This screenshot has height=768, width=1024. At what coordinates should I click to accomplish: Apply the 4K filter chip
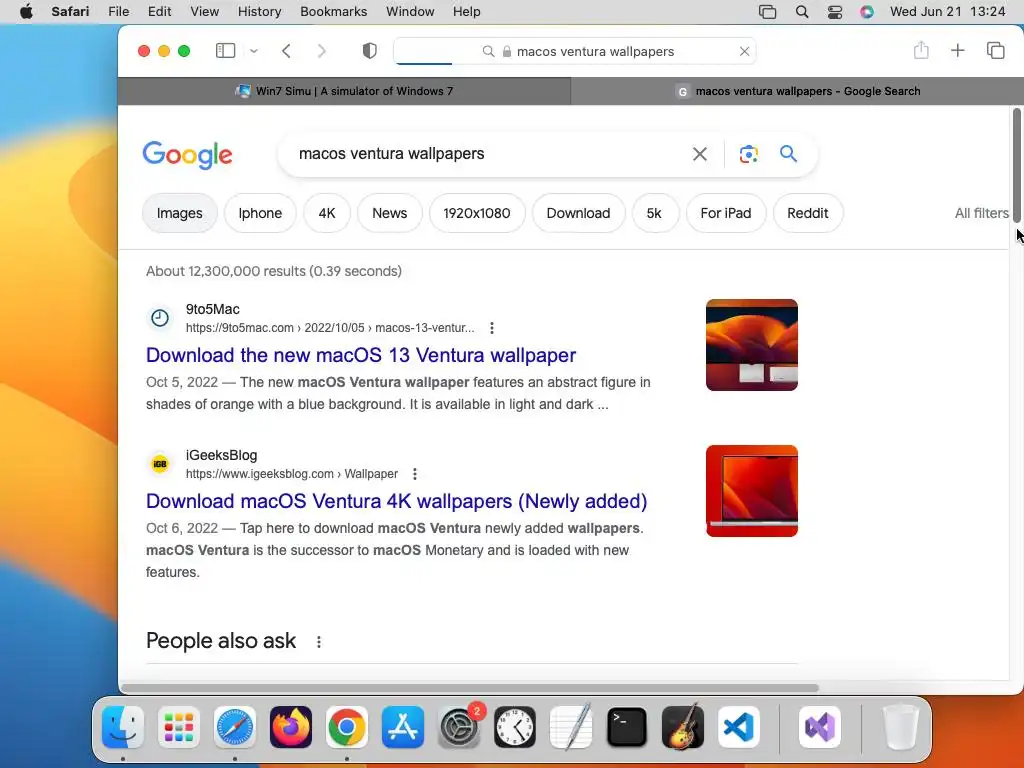327,213
